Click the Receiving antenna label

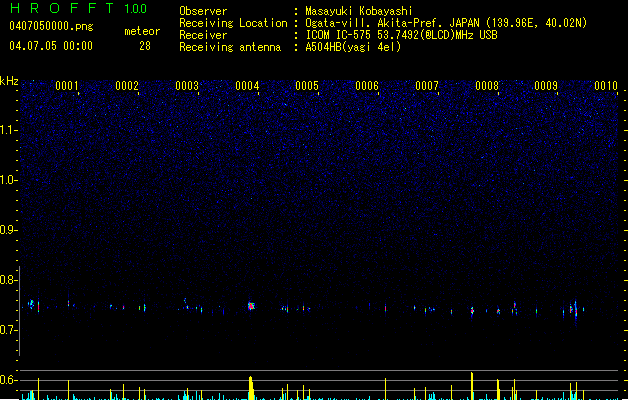[230, 47]
